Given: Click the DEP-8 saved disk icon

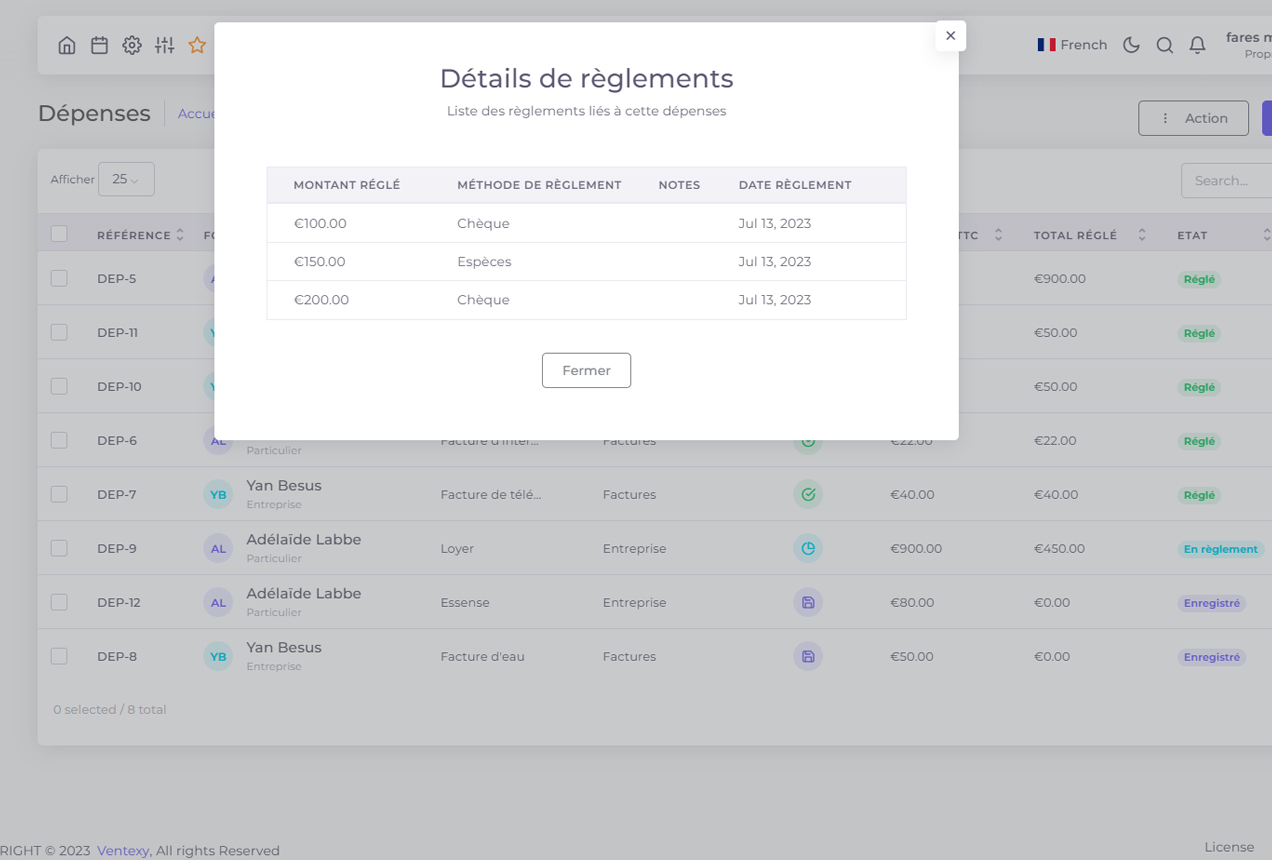Looking at the screenshot, I should [808, 656].
